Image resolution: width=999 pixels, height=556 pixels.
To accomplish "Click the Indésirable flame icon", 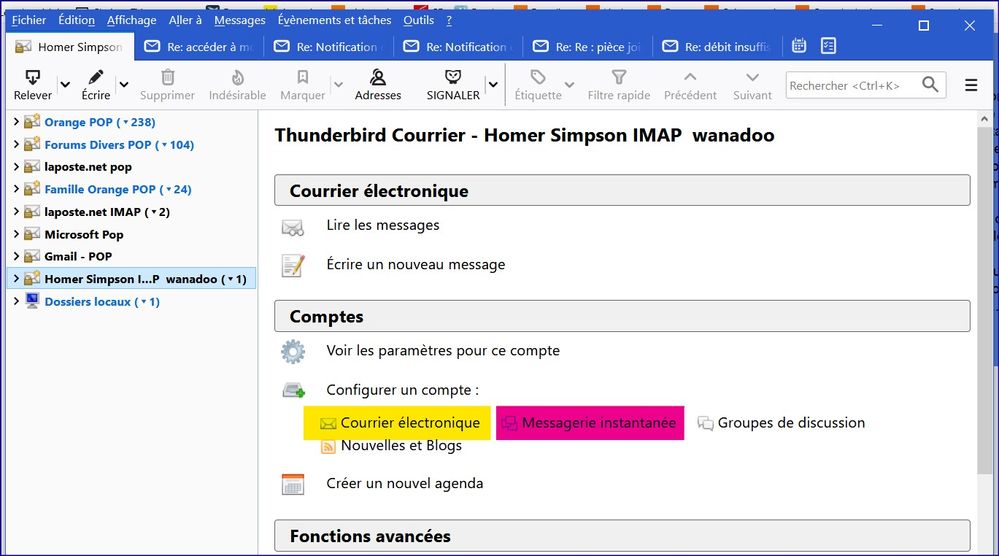I will point(237,78).
